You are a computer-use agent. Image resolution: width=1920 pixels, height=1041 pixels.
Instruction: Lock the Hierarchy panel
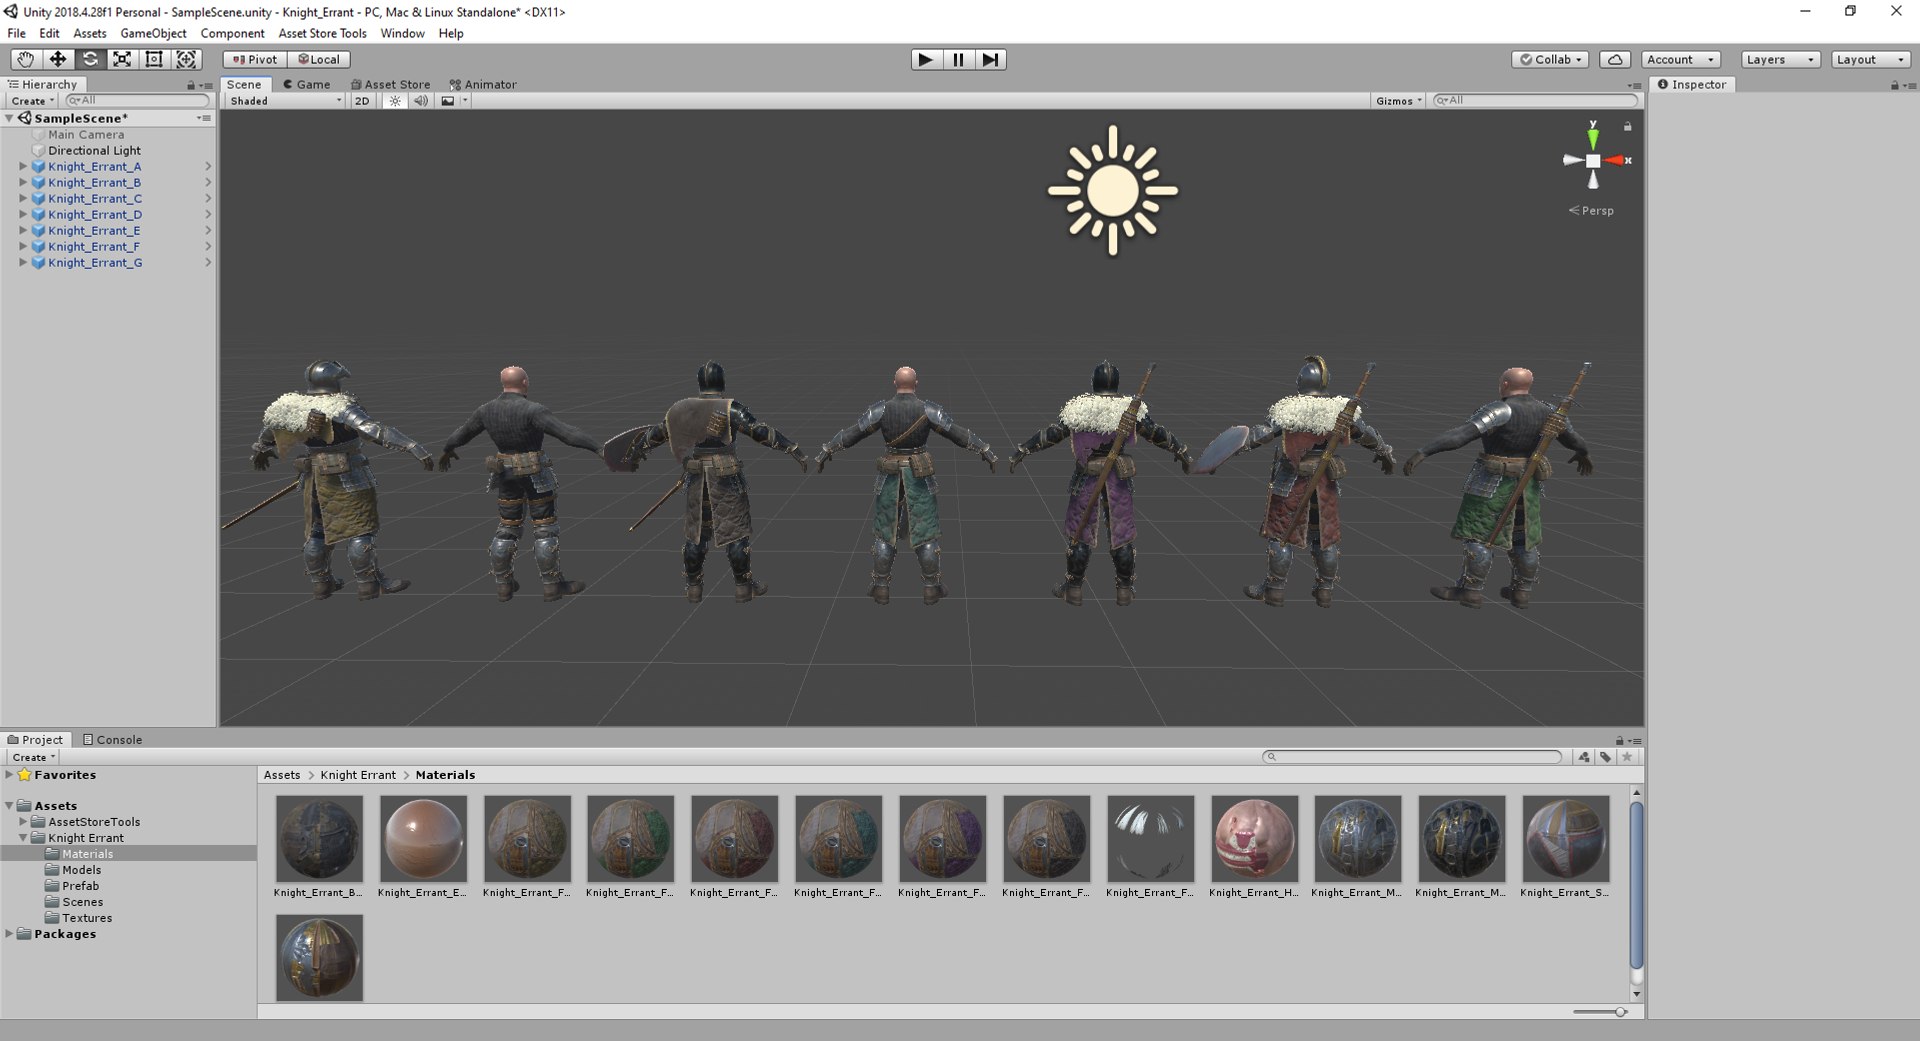191,85
